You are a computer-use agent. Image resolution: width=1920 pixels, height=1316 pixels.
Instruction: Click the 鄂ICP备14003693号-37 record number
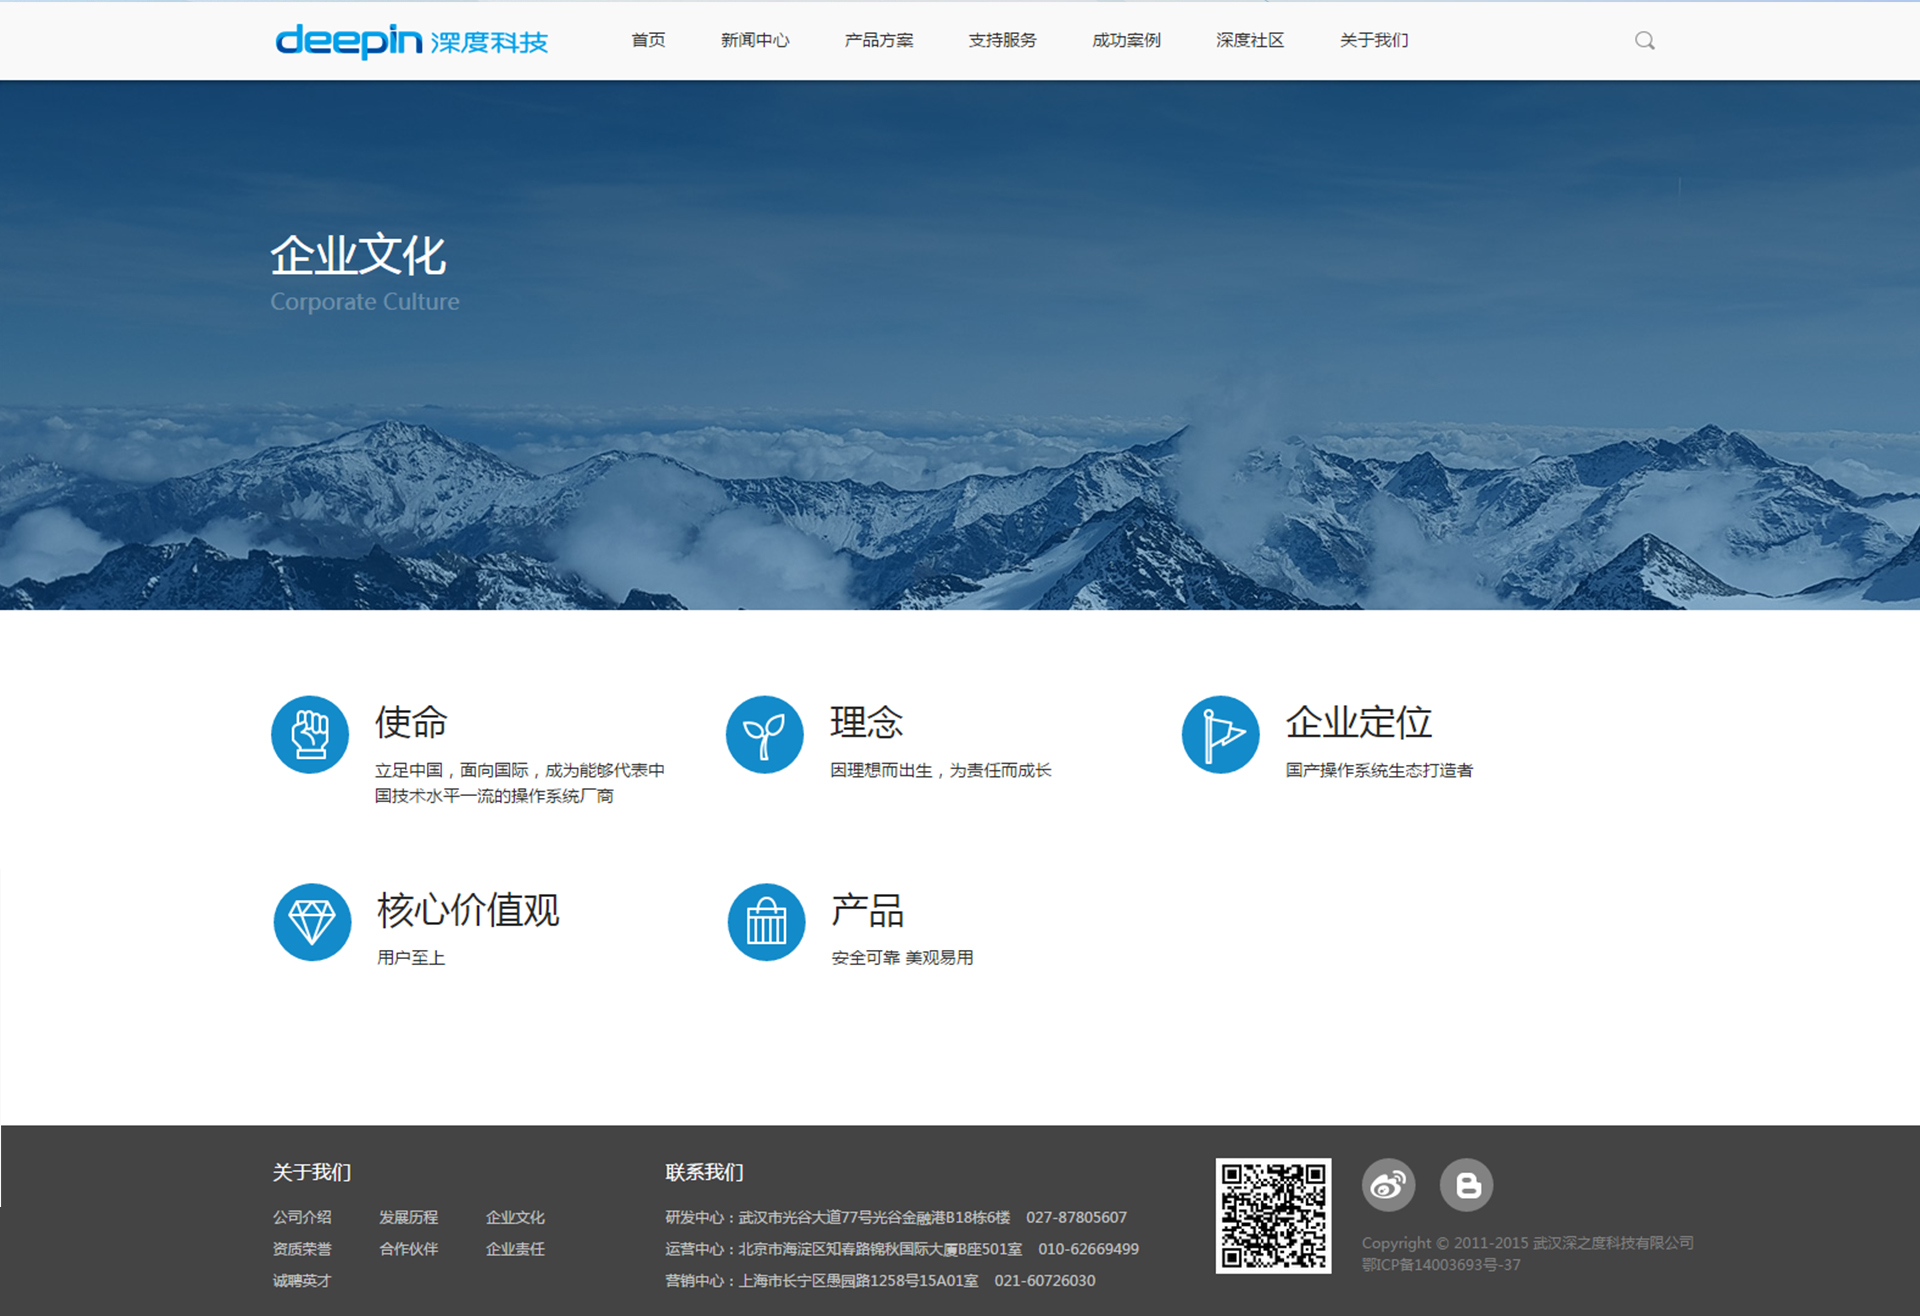coord(1441,1265)
